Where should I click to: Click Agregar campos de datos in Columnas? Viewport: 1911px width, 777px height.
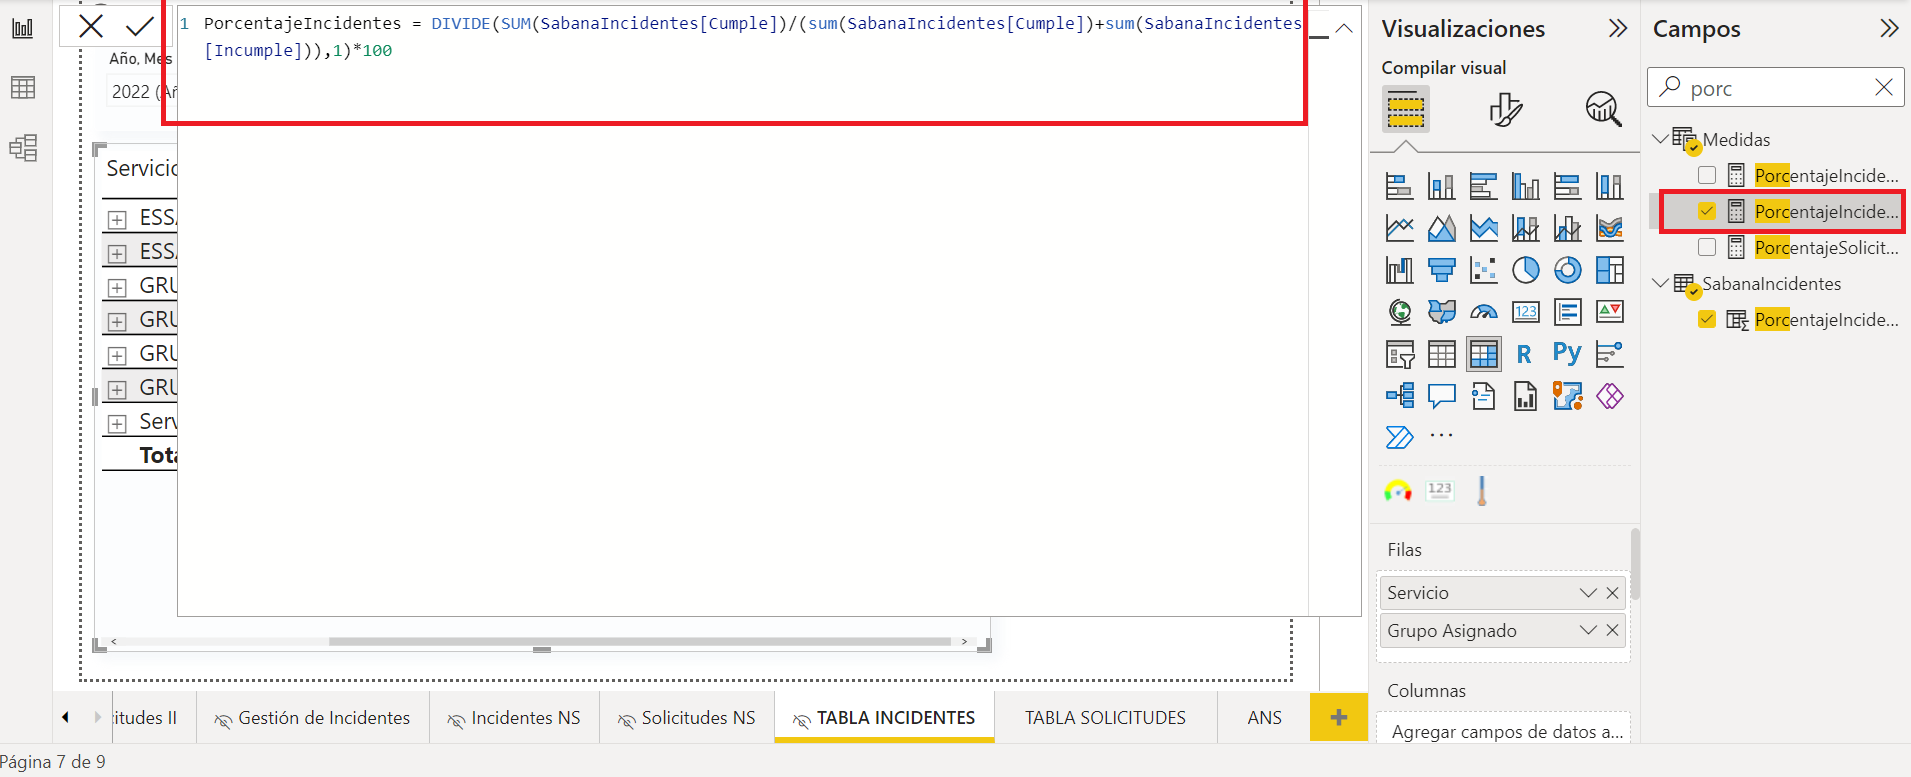(1503, 732)
